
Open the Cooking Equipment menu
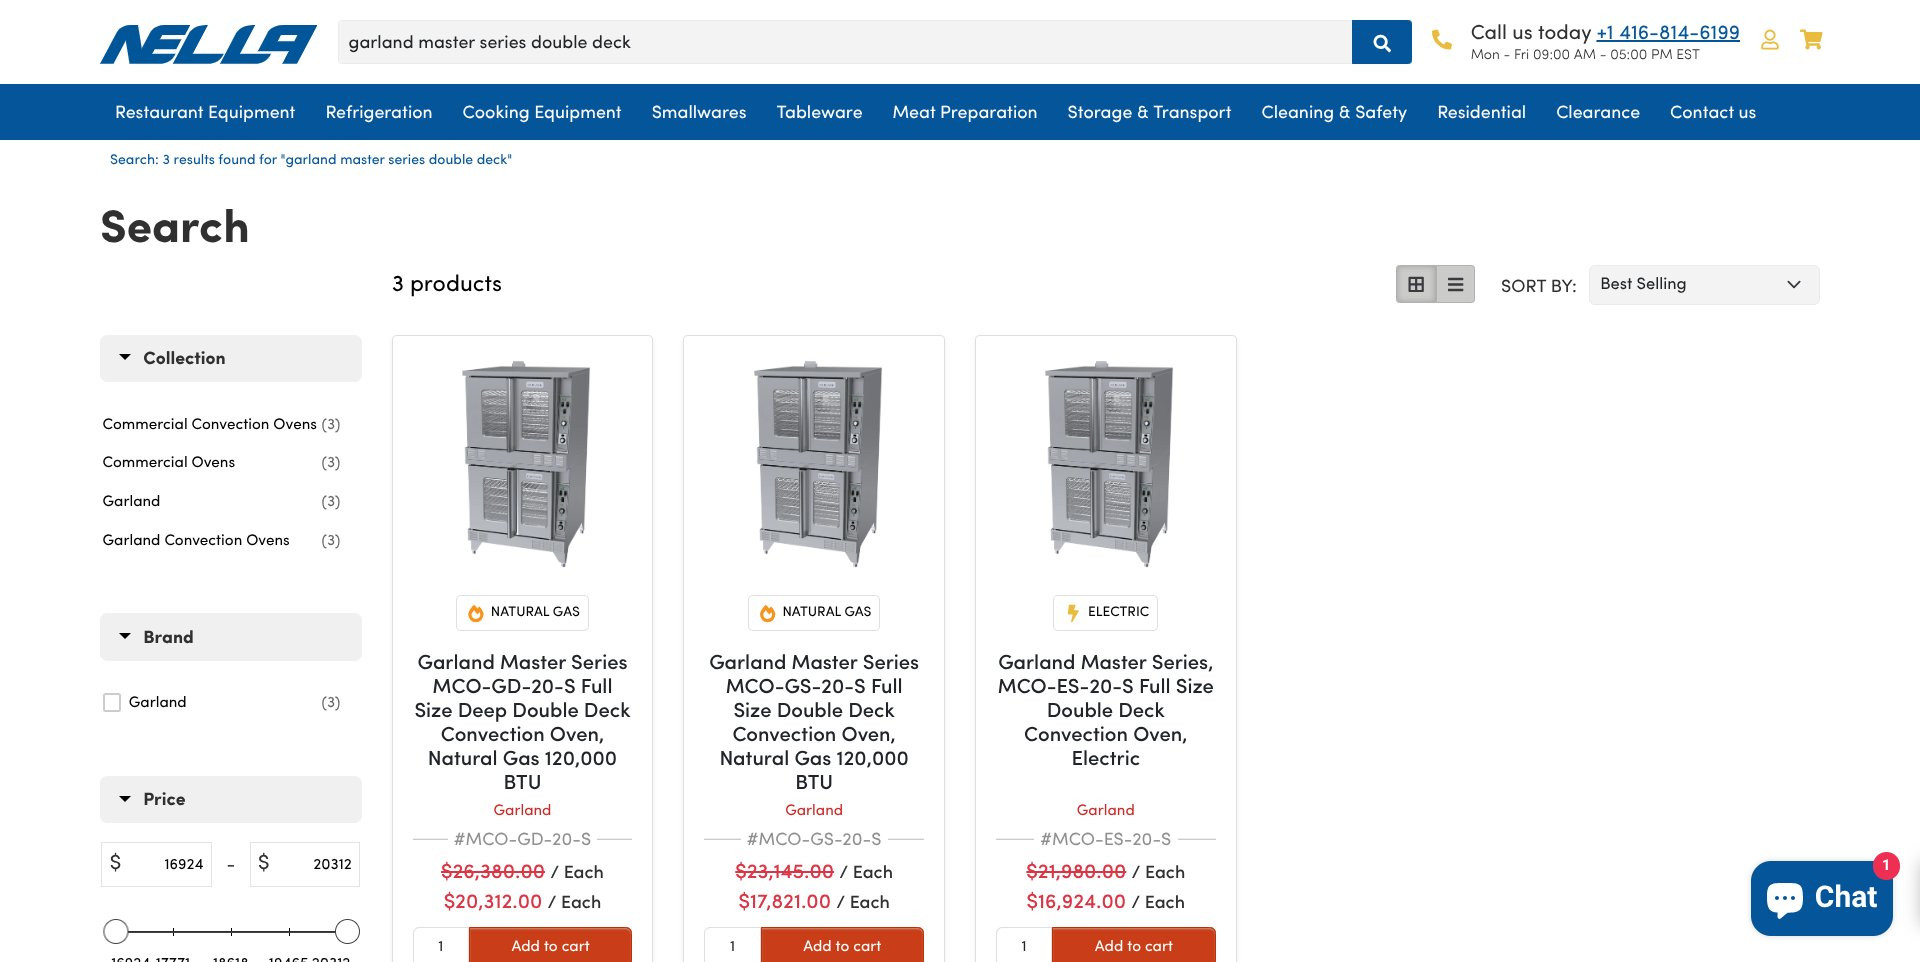[x=541, y=112]
